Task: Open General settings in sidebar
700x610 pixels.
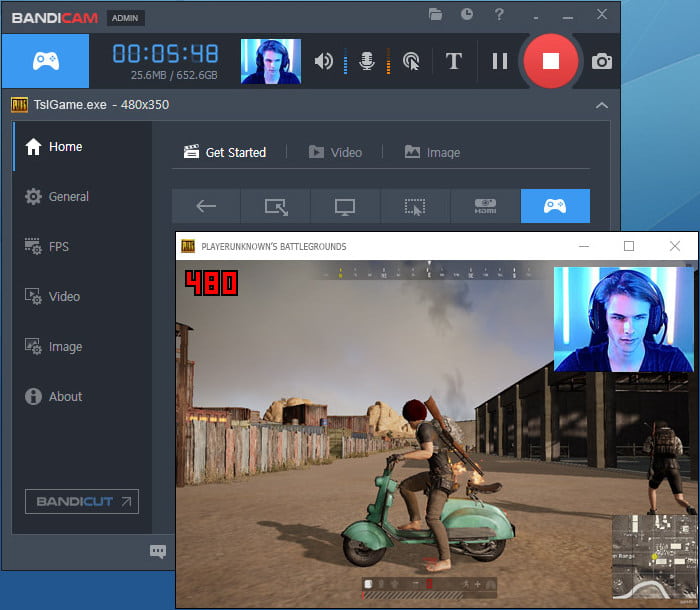Action: [83, 196]
